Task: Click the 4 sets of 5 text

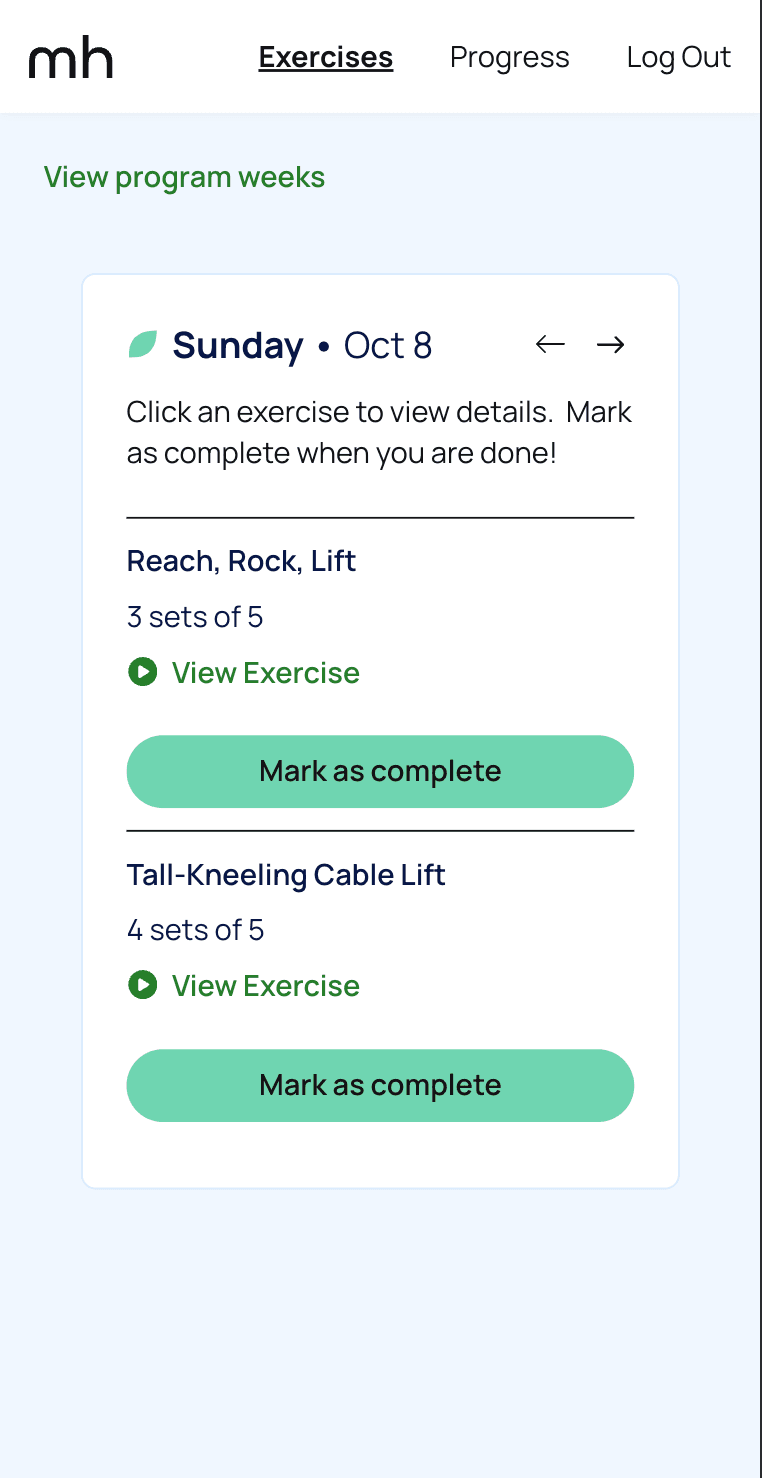Action: 195,930
